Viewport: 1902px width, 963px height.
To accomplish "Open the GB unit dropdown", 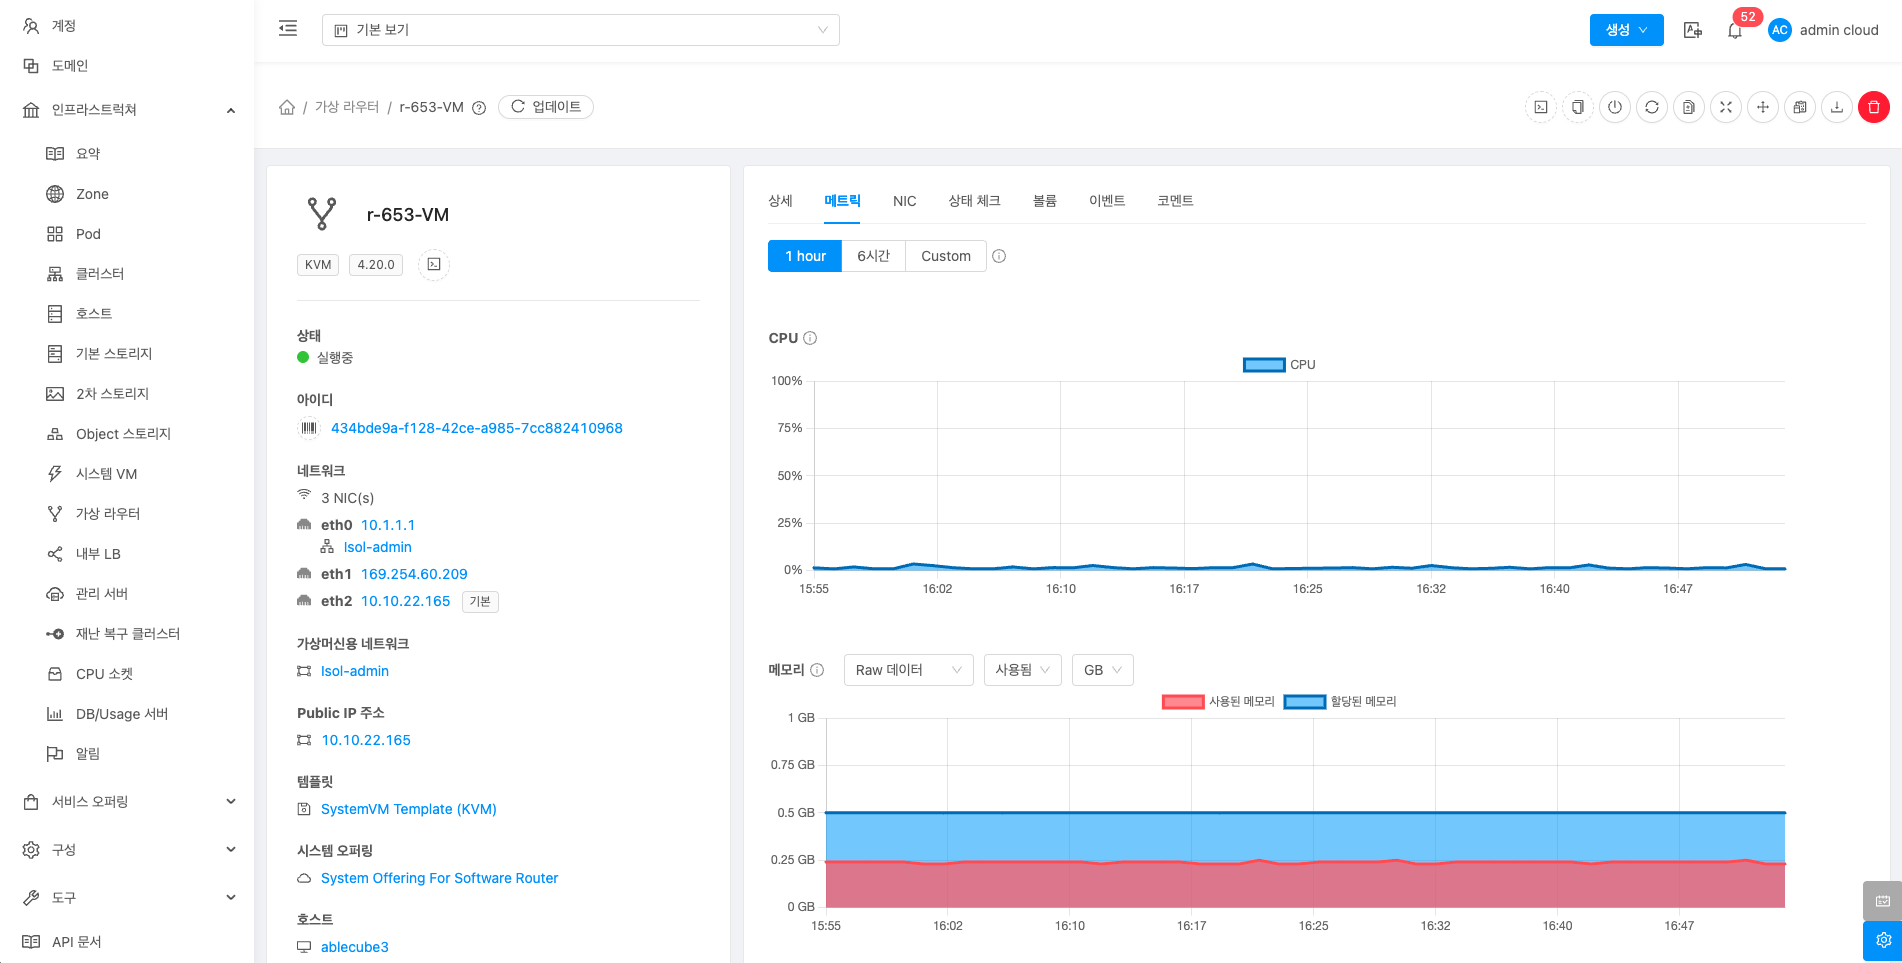I will [1102, 670].
